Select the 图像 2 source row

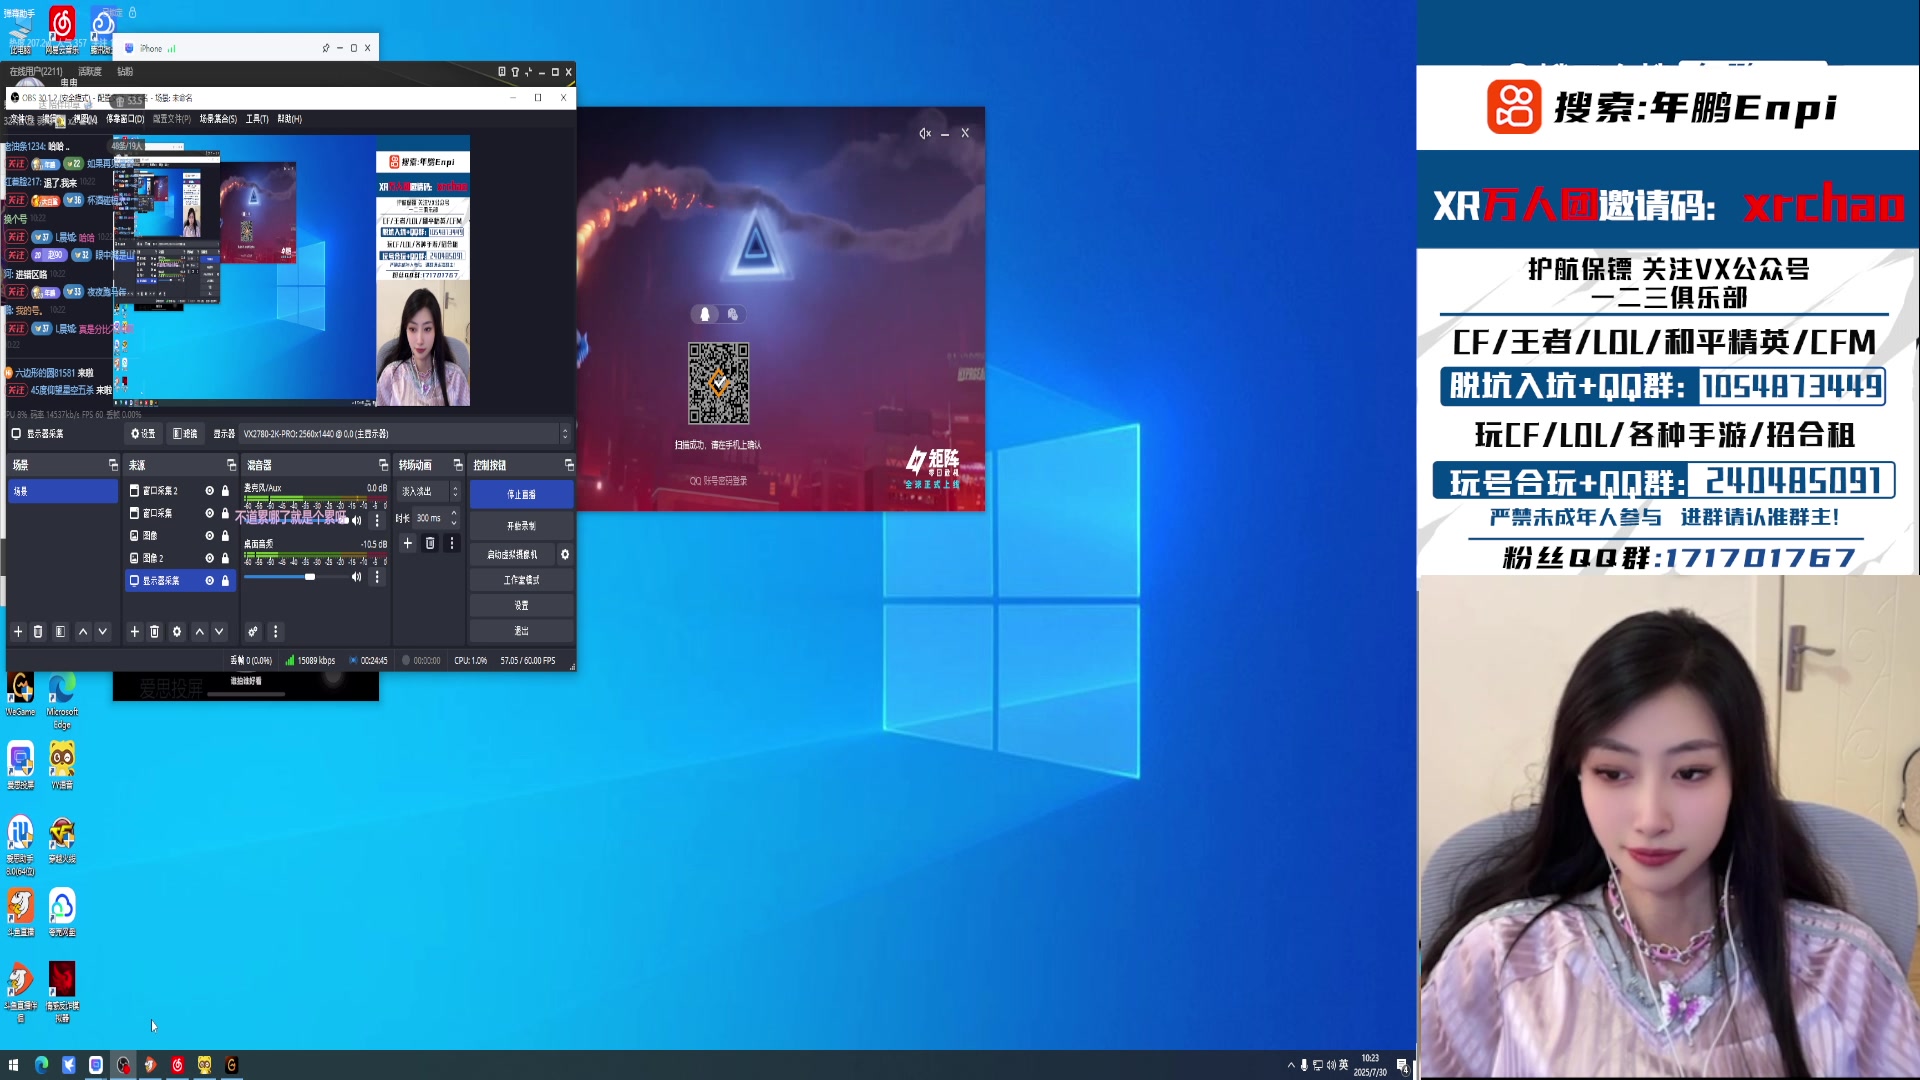pyautogui.click(x=180, y=558)
